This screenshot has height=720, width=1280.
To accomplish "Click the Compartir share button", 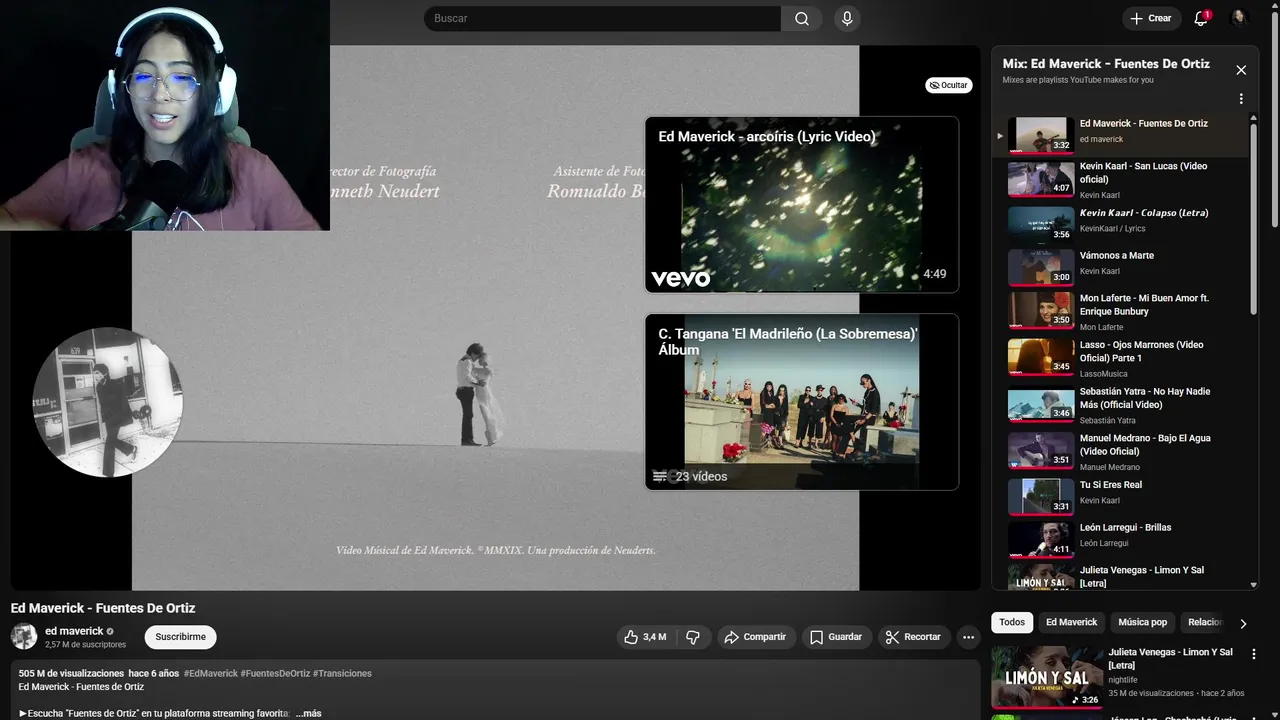I will coord(755,637).
